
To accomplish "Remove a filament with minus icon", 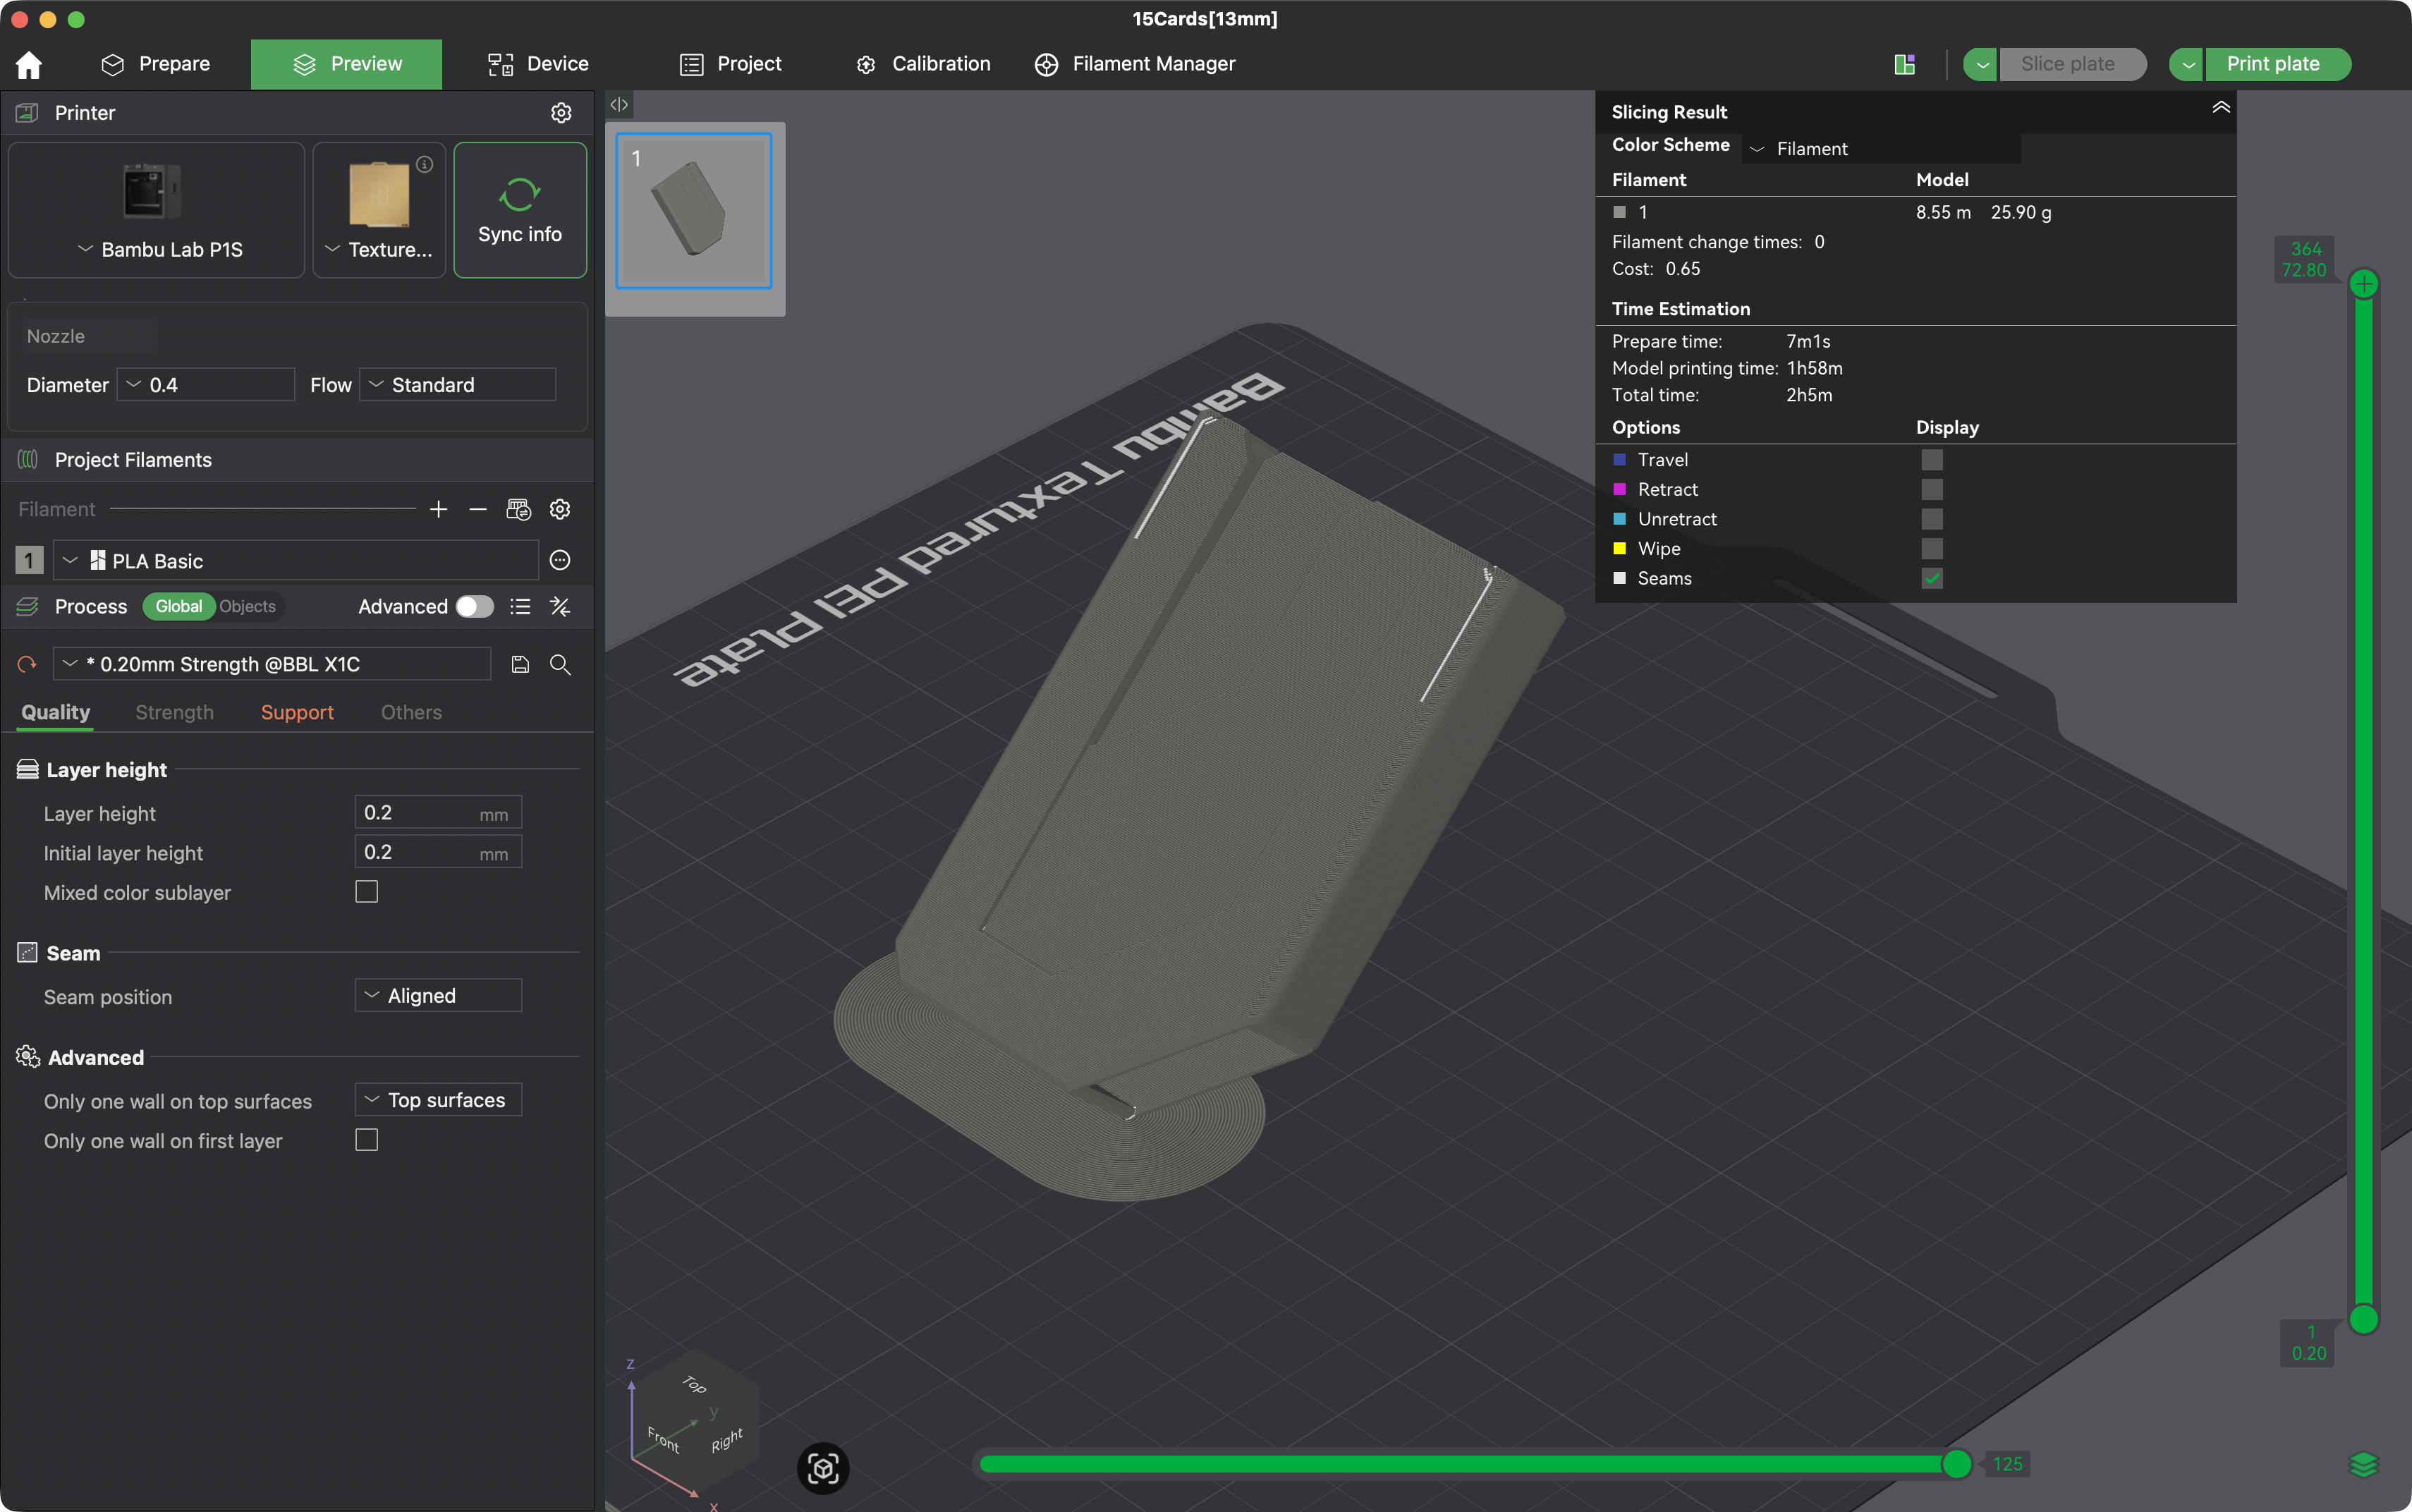I will pyautogui.click(x=478, y=509).
